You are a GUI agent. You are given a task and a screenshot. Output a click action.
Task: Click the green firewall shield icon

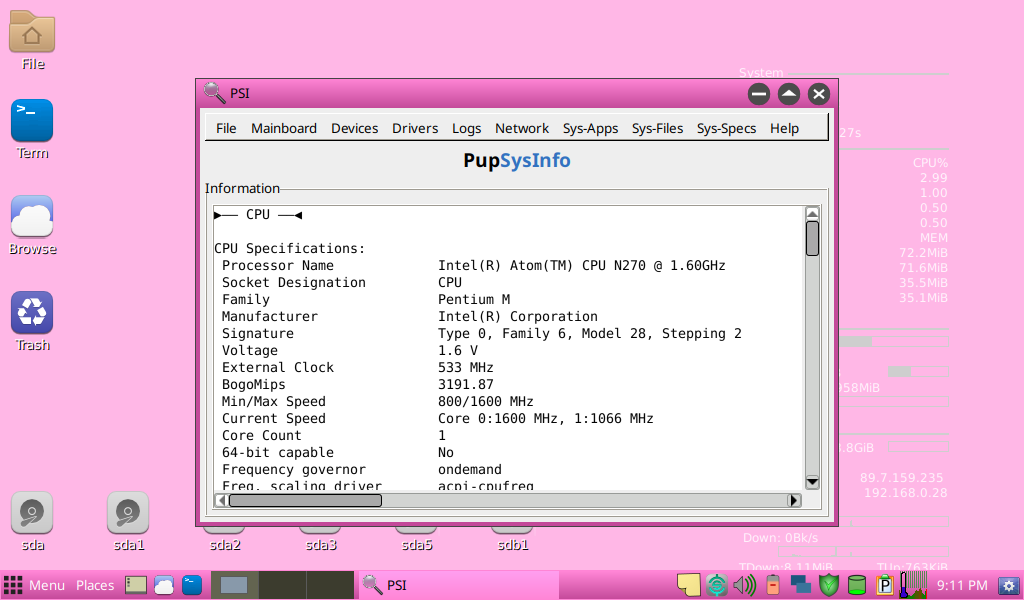[827, 585]
